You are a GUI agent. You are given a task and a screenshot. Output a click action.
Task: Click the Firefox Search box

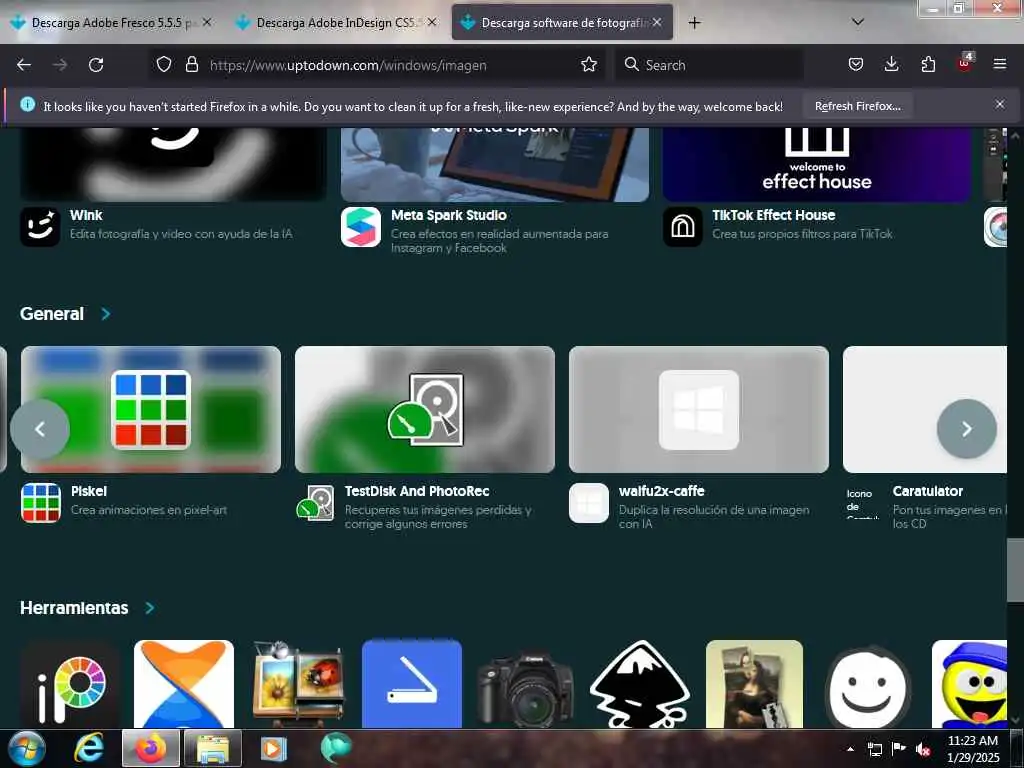point(709,65)
